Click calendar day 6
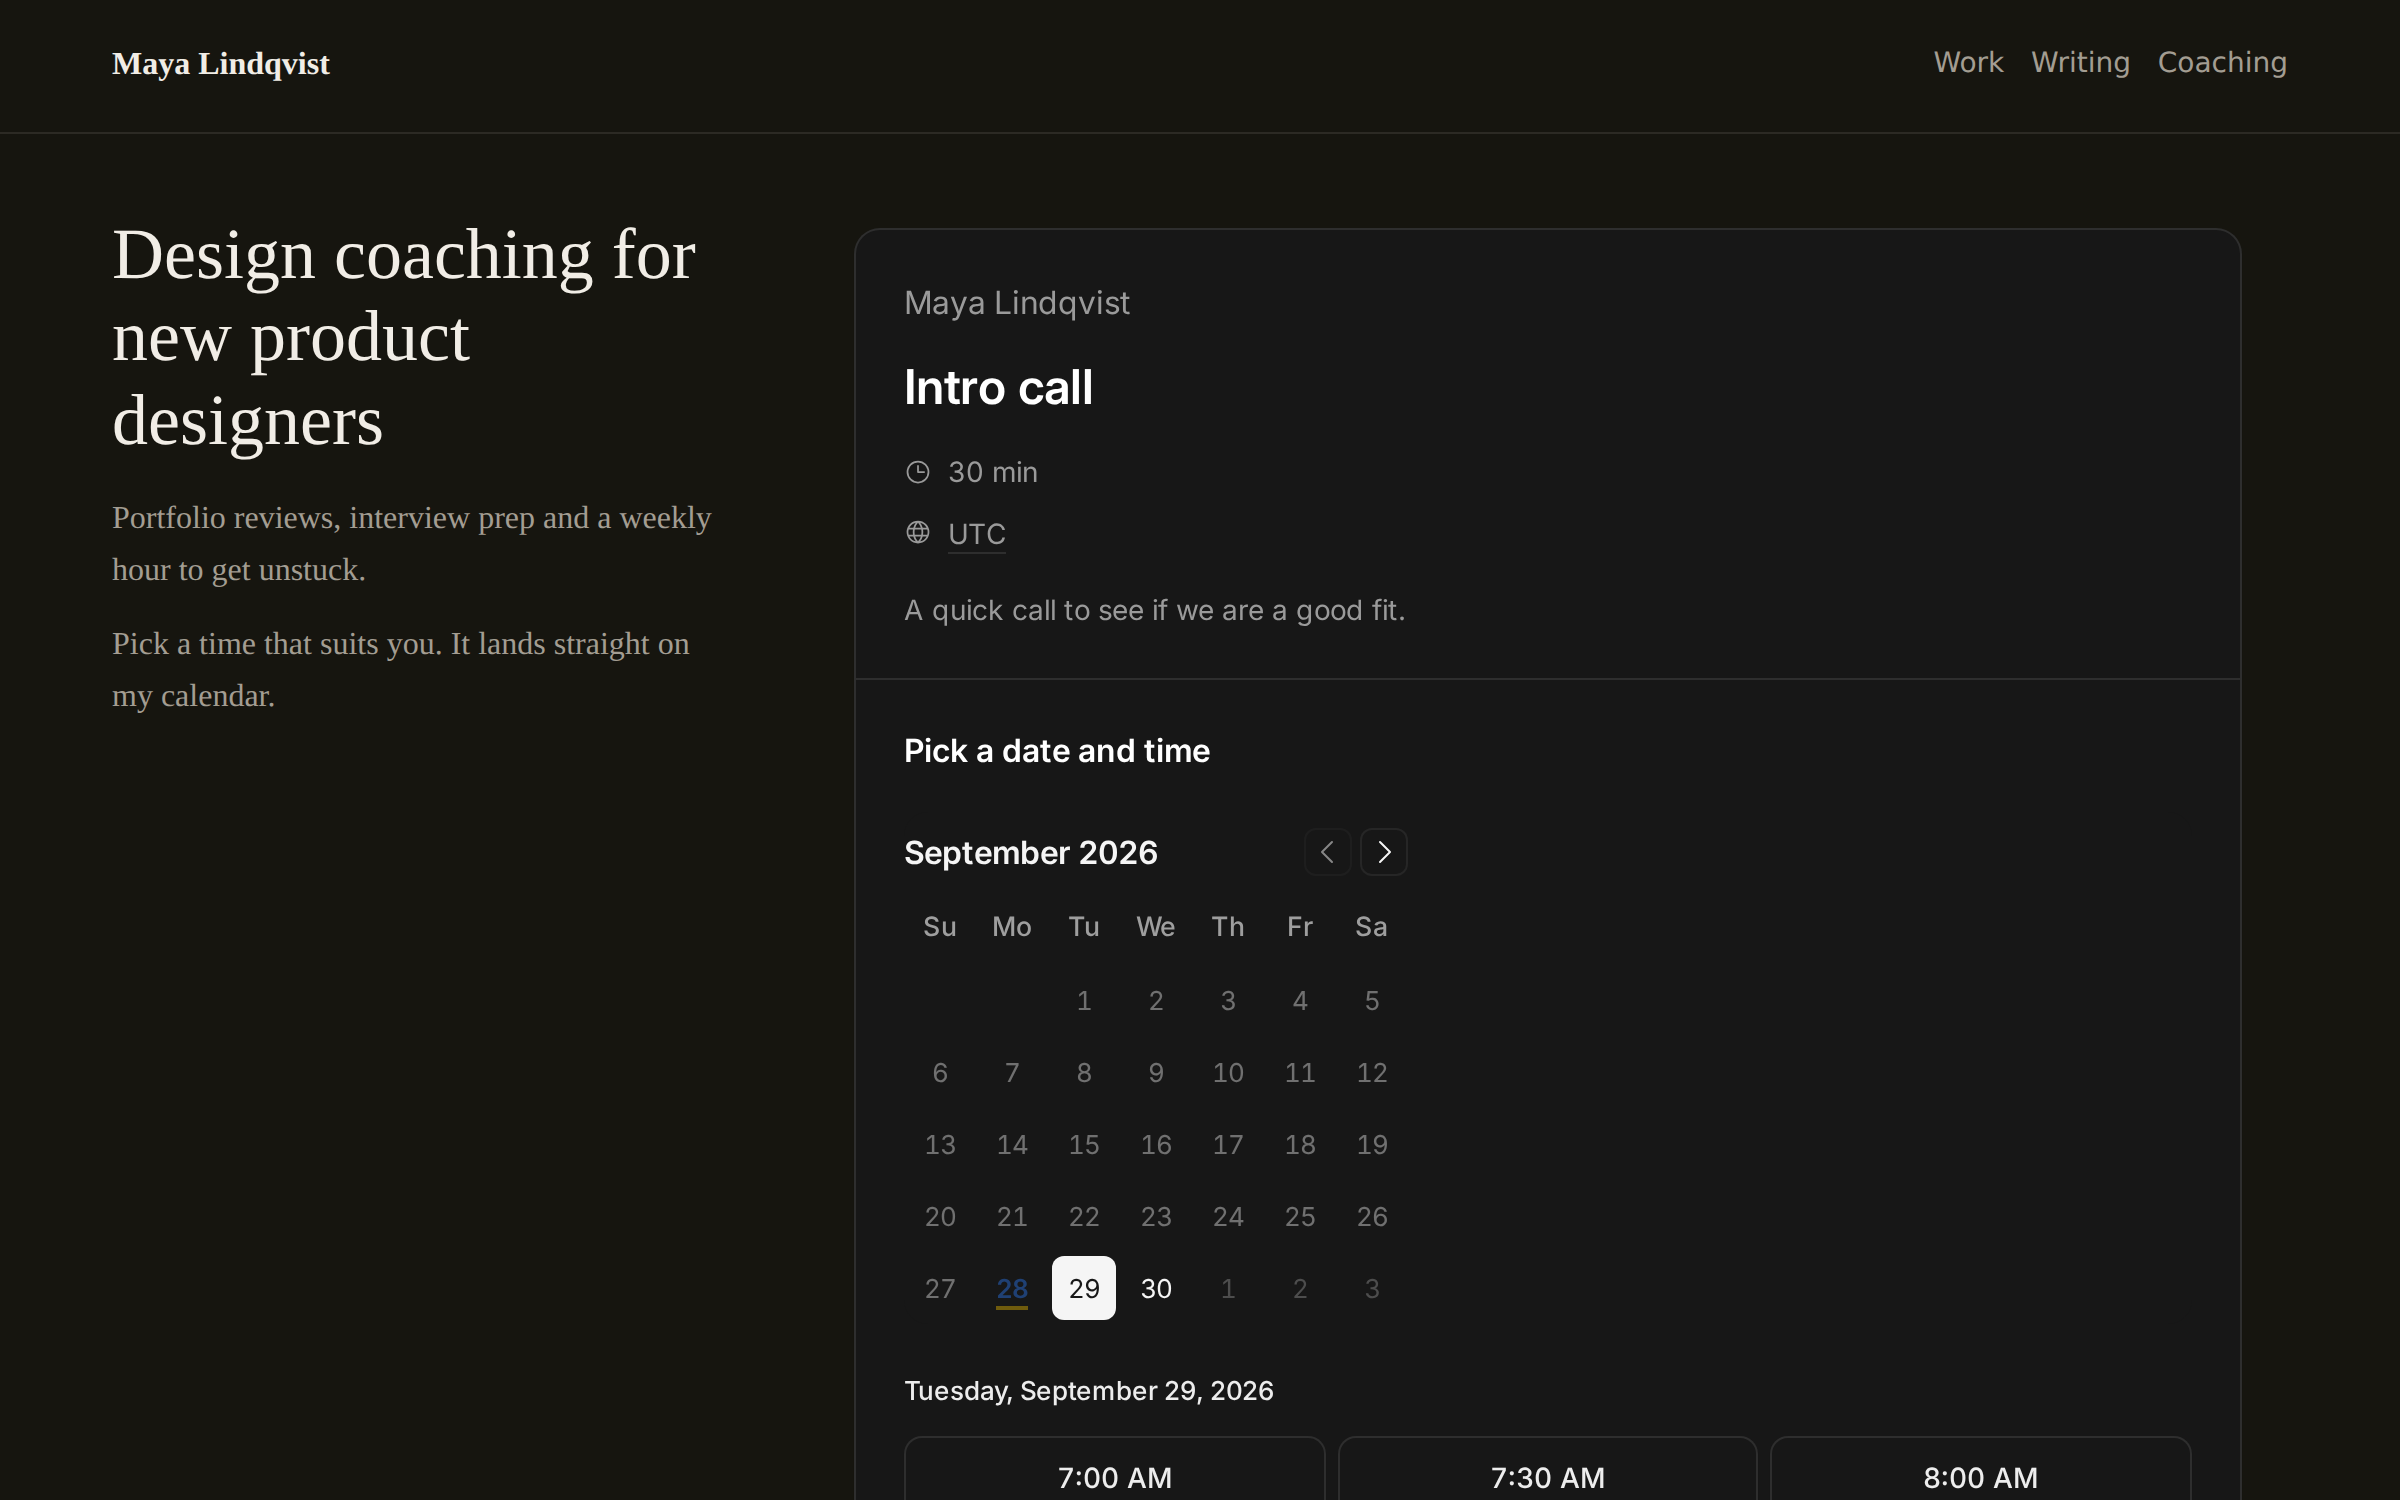 click(940, 1072)
